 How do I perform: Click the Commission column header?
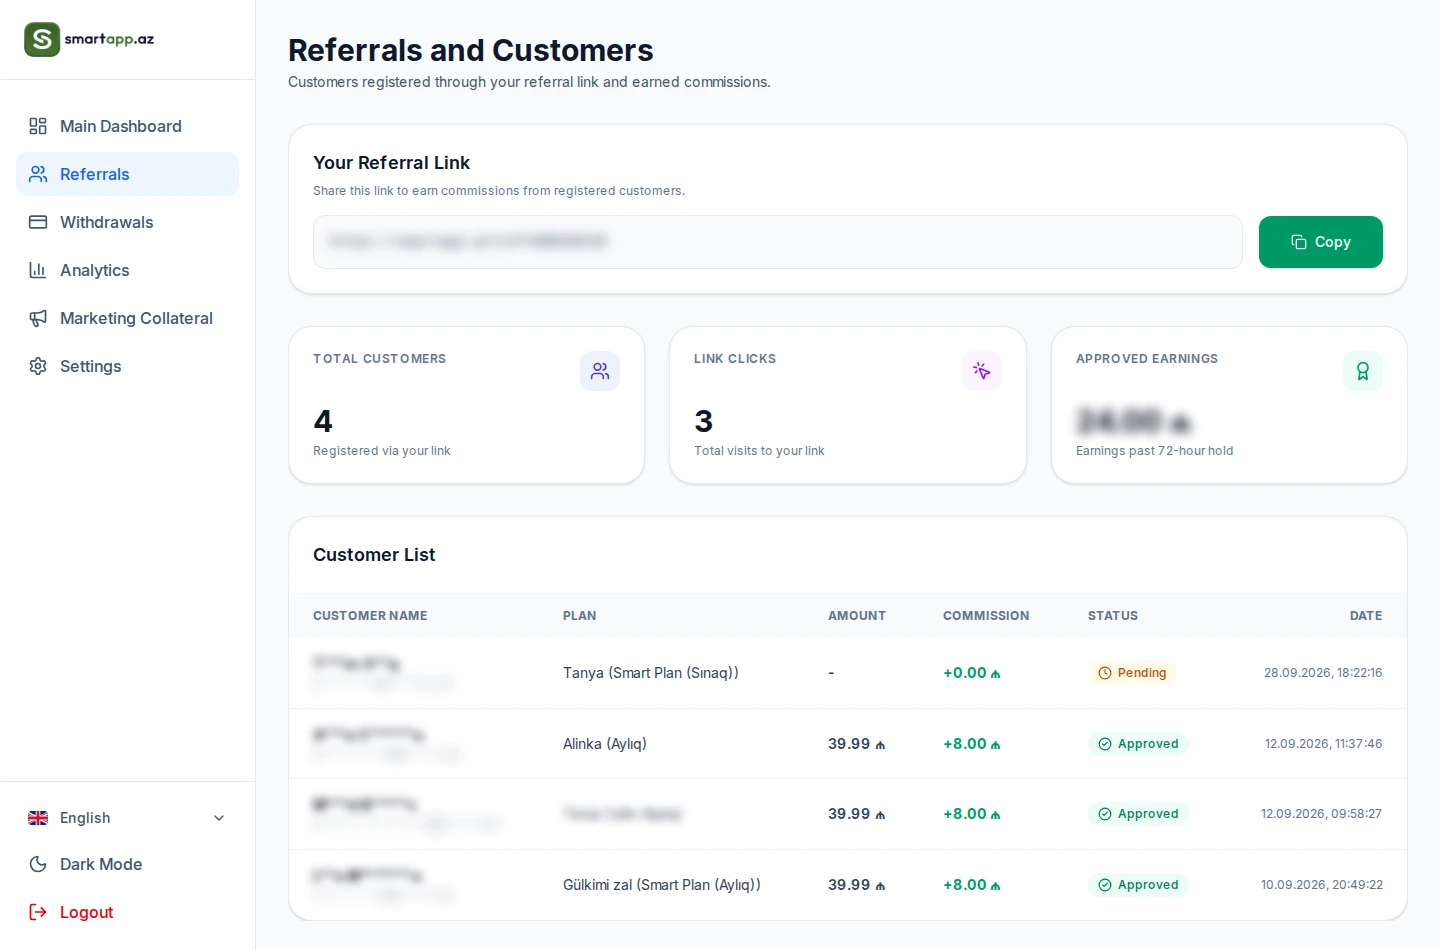(x=986, y=616)
